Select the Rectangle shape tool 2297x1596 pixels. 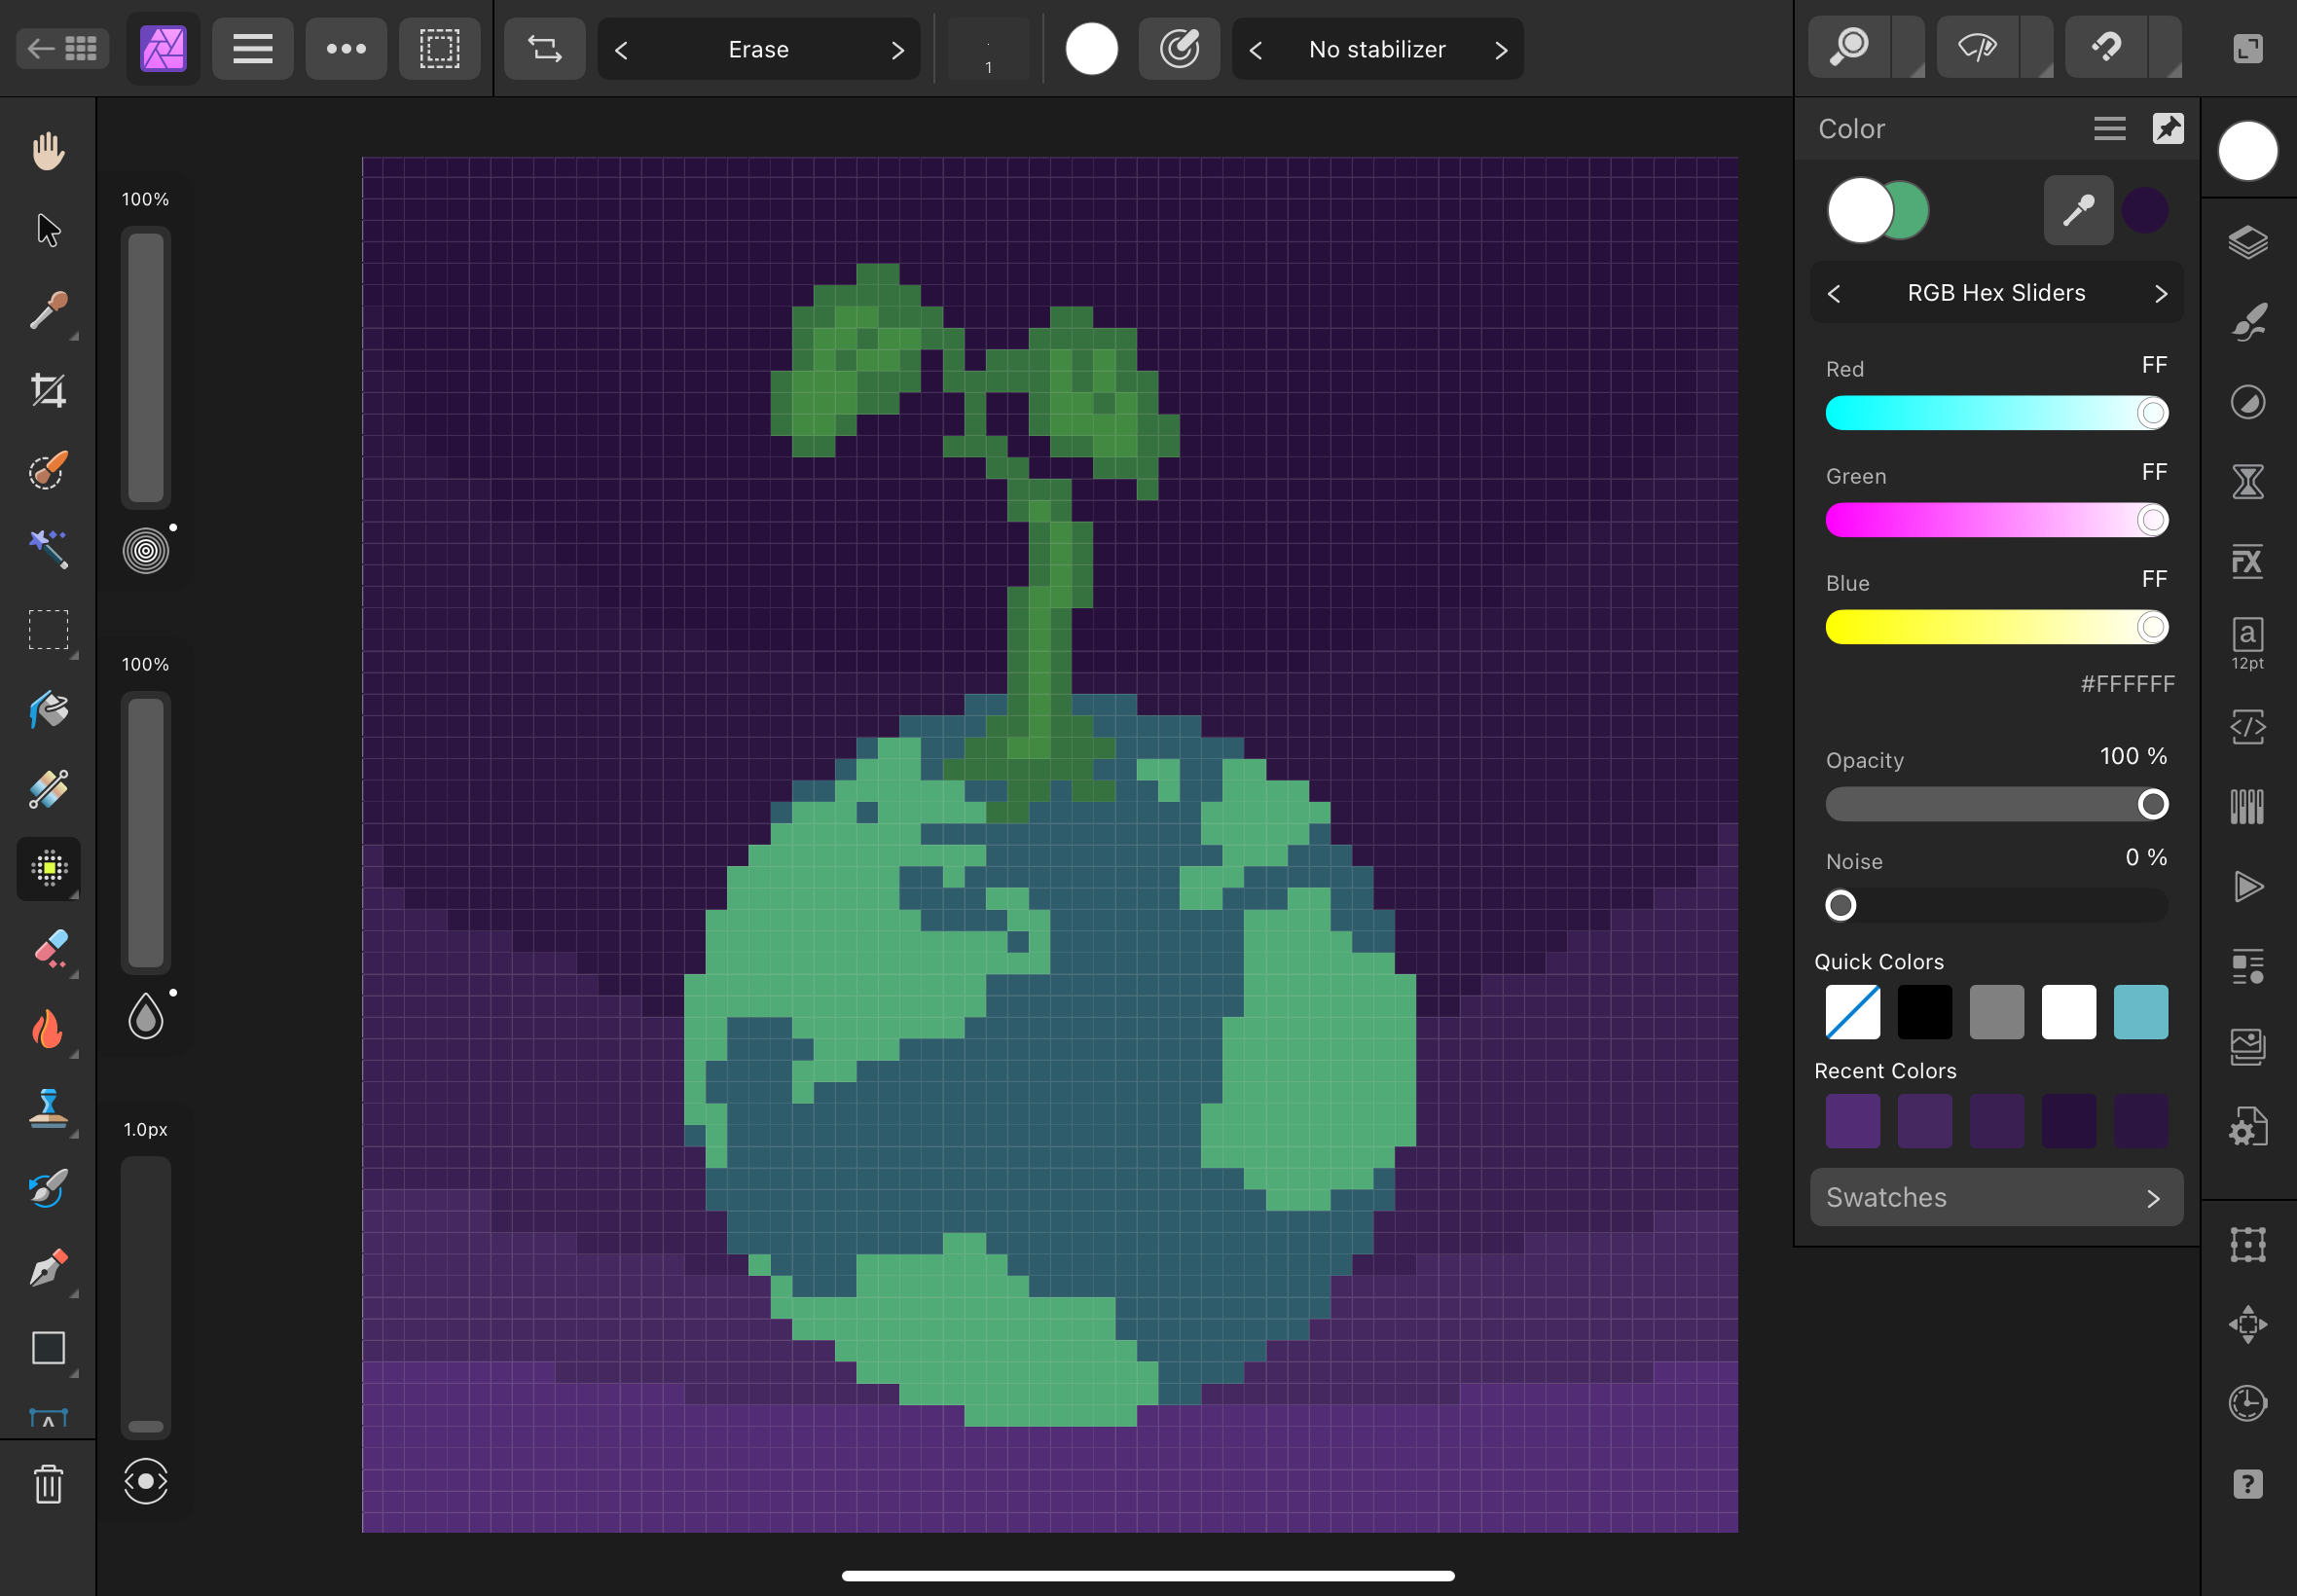47,1348
